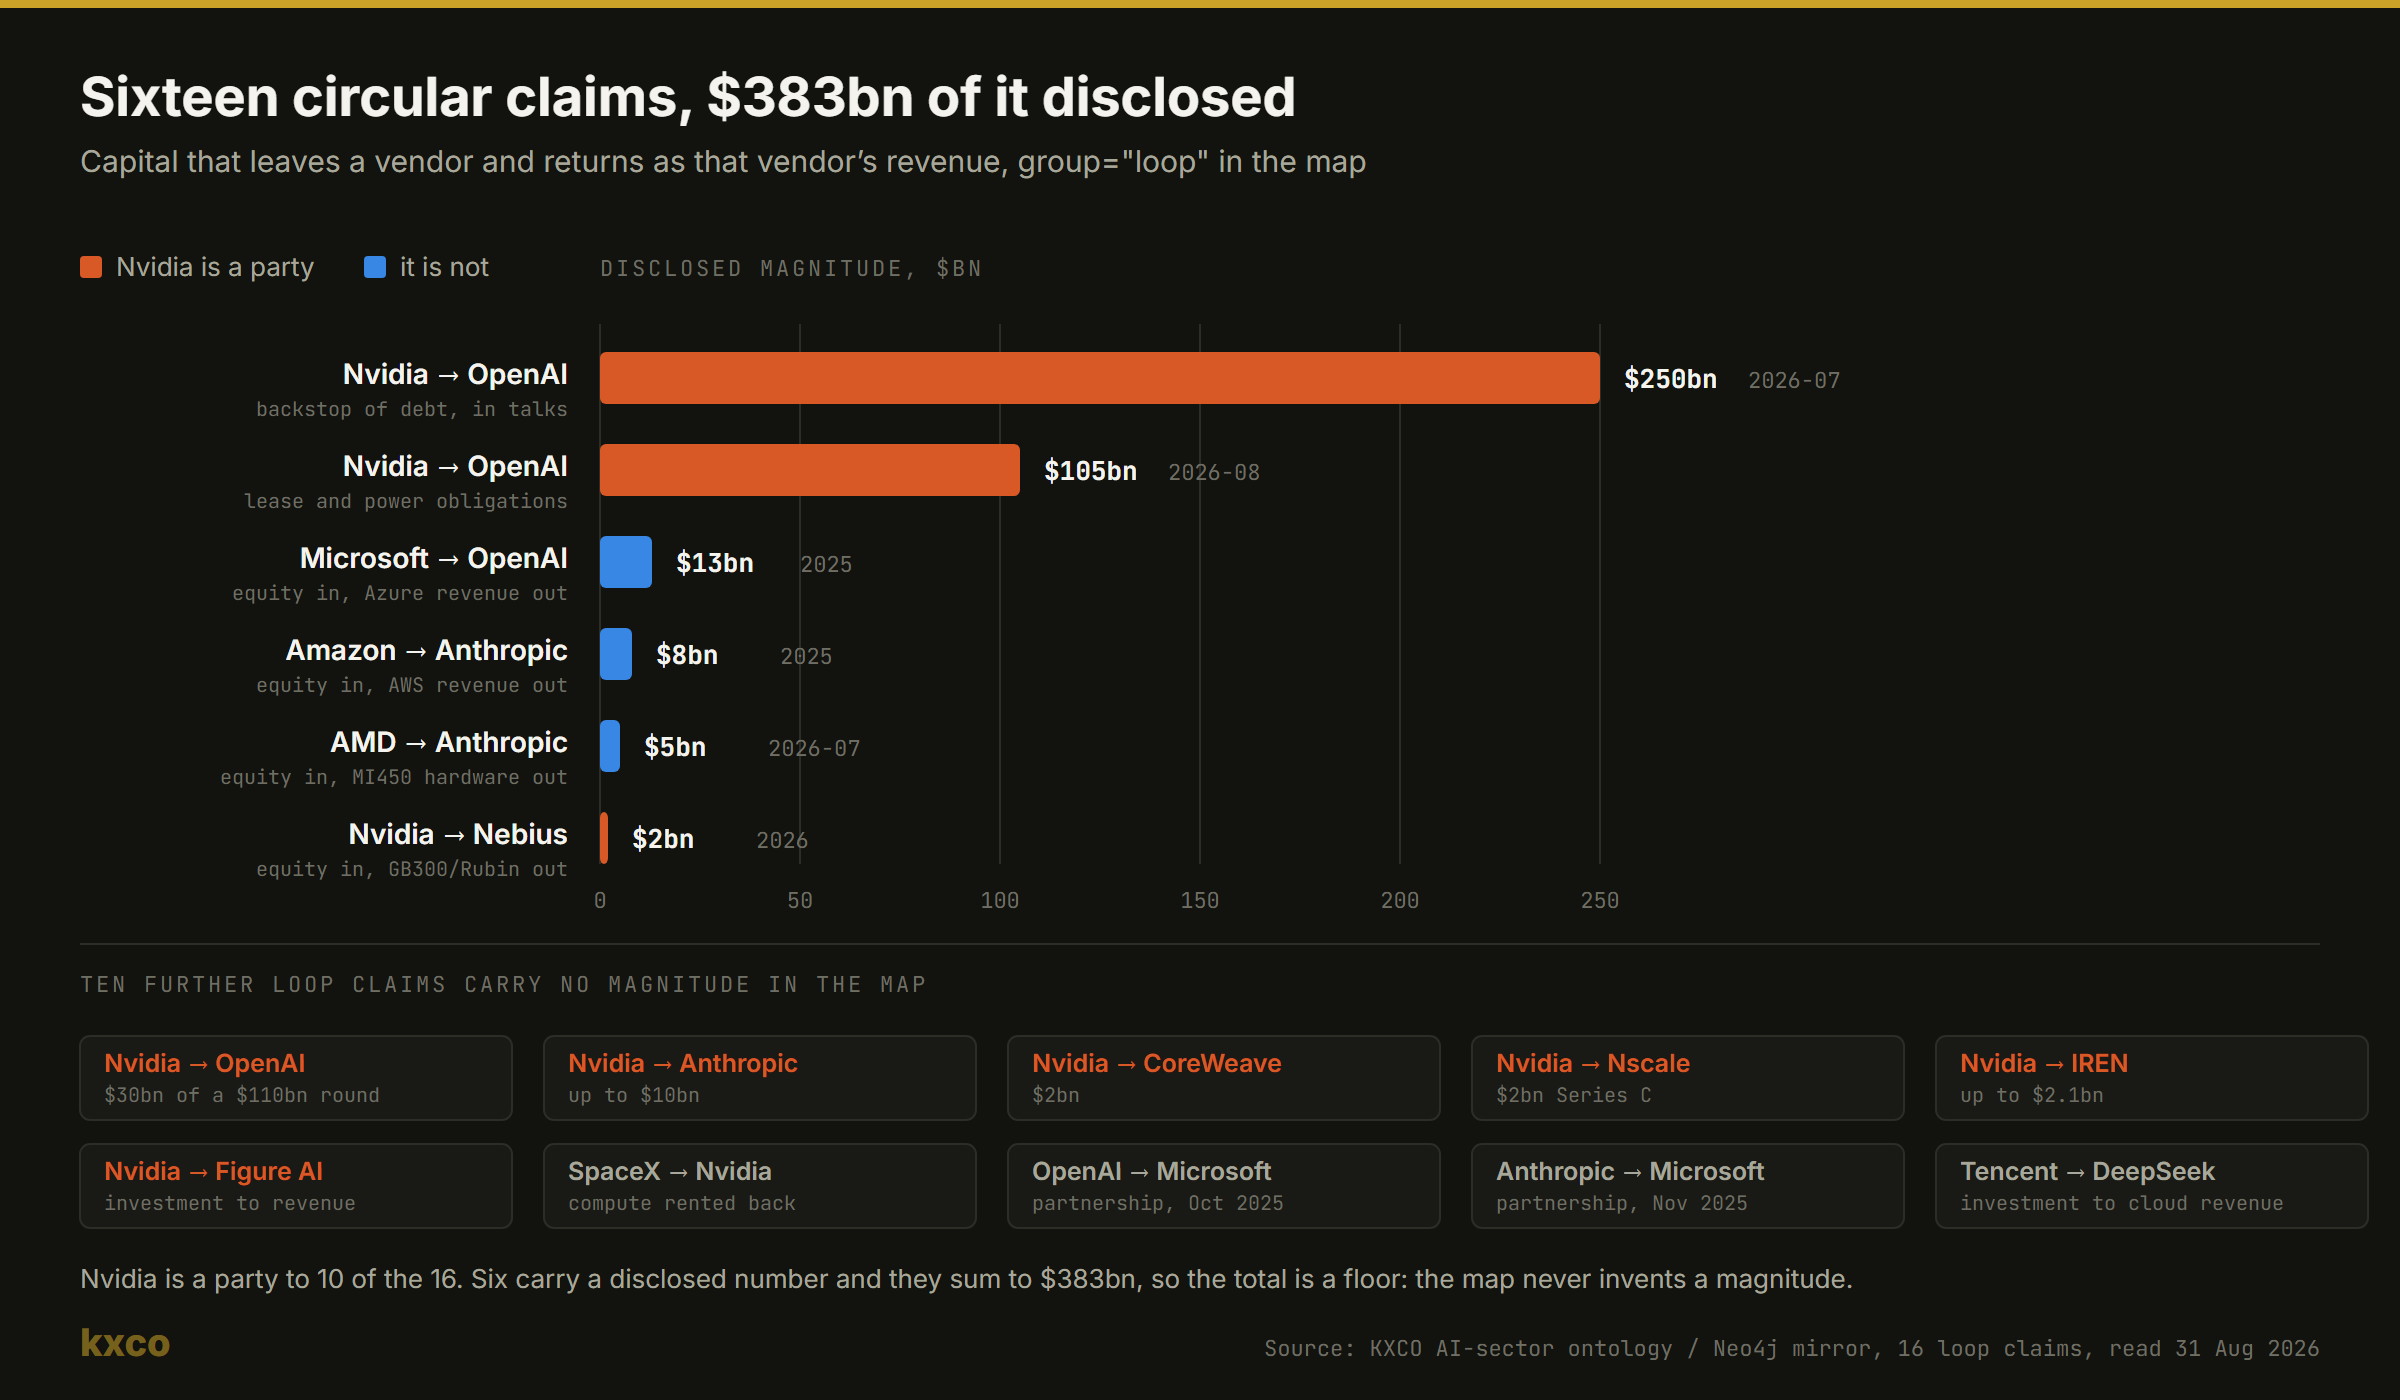Click 'equity in, AWS revenue out' subtitle

click(412, 685)
